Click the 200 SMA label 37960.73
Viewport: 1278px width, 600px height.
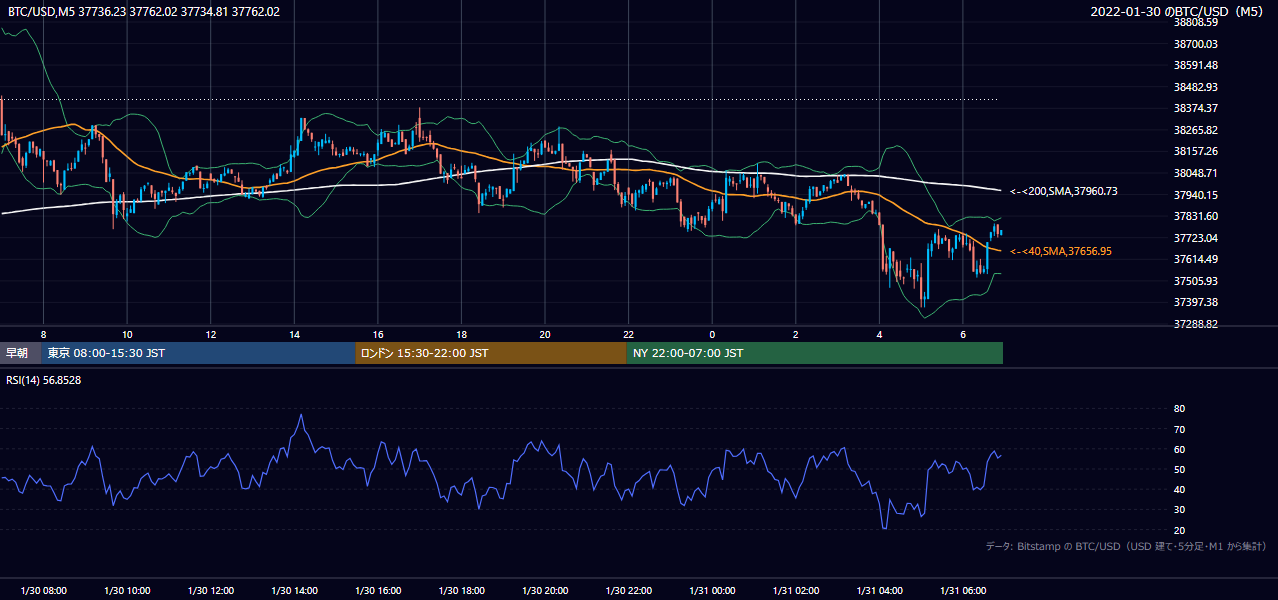tap(1064, 191)
